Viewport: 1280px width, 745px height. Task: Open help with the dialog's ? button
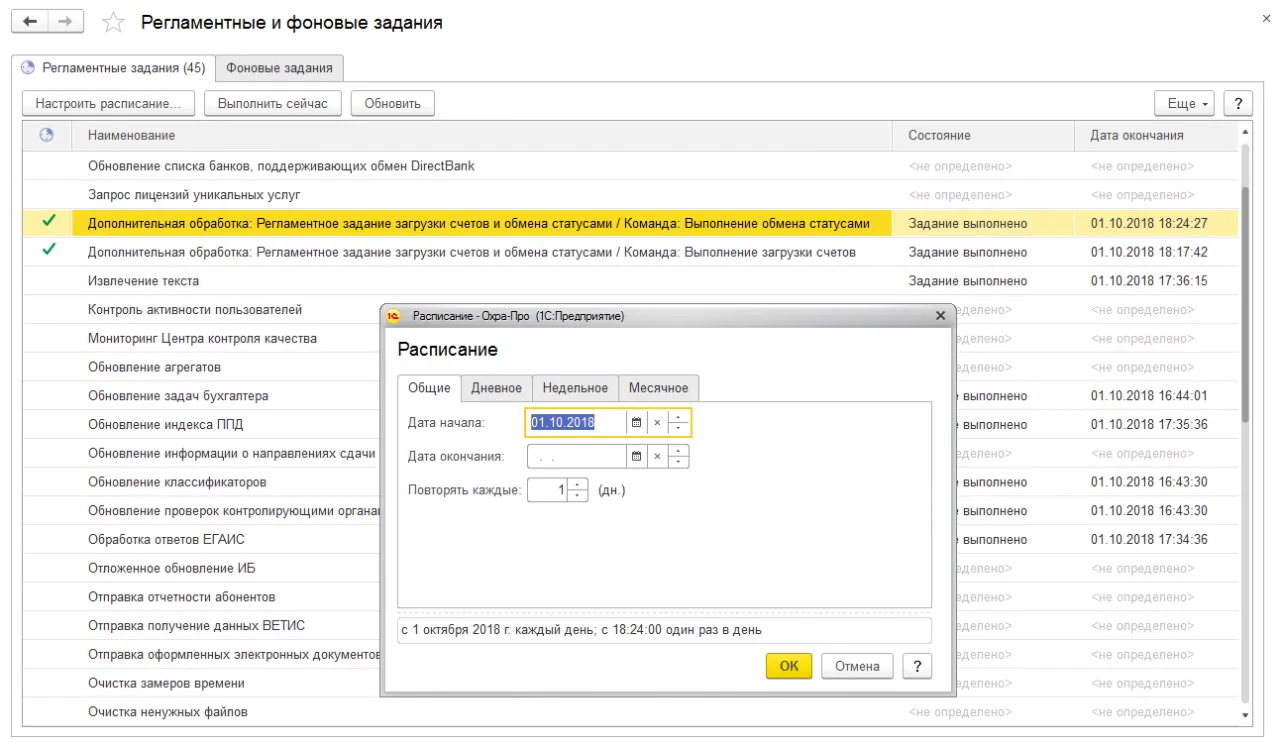(917, 666)
